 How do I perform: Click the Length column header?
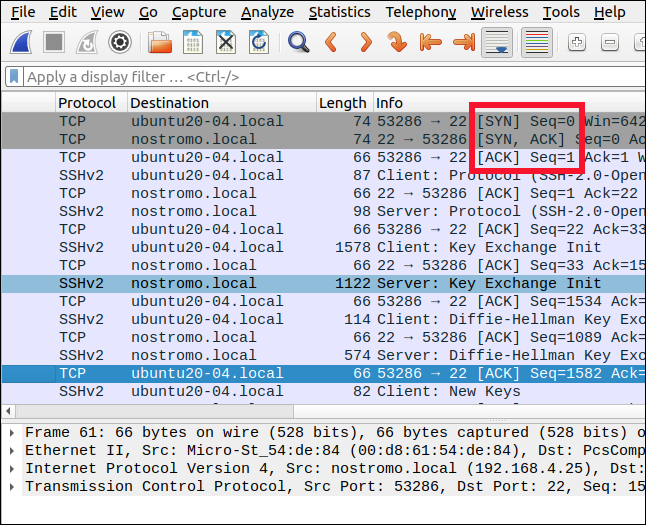tap(342, 103)
